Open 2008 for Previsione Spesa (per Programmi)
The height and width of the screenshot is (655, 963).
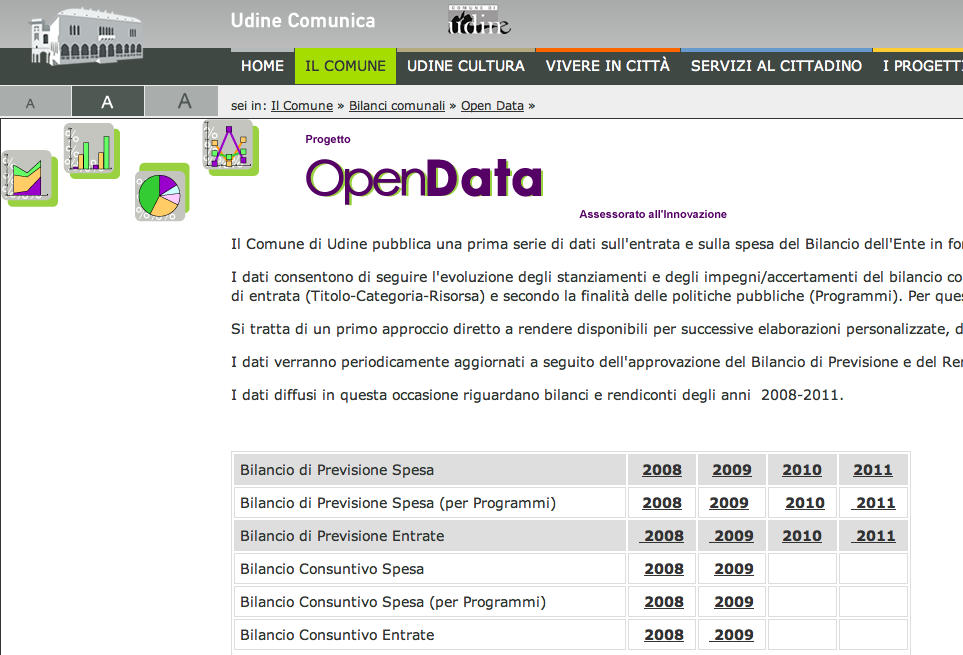pyautogui.click(x=662, y=503)
